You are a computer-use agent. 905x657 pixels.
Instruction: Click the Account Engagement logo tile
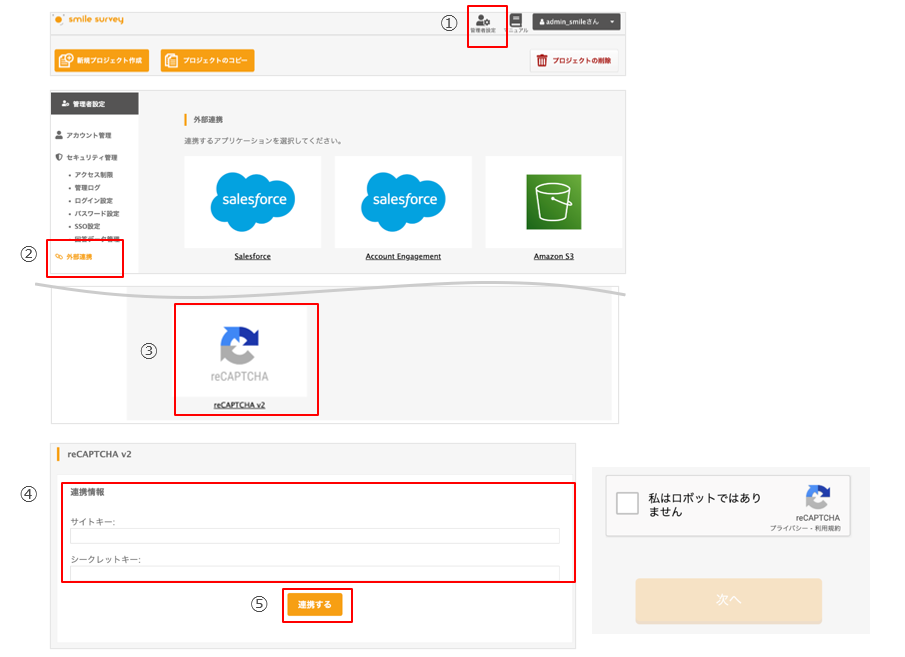click(403, 202)
